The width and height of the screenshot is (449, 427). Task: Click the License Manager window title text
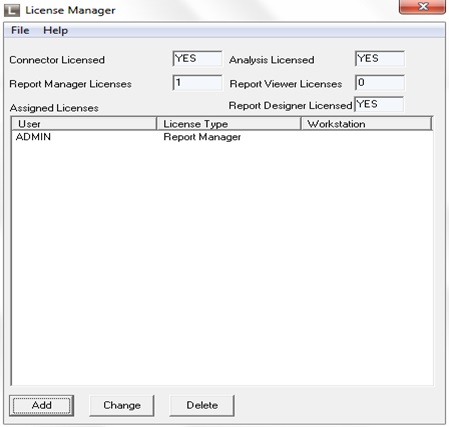point(70,10)
